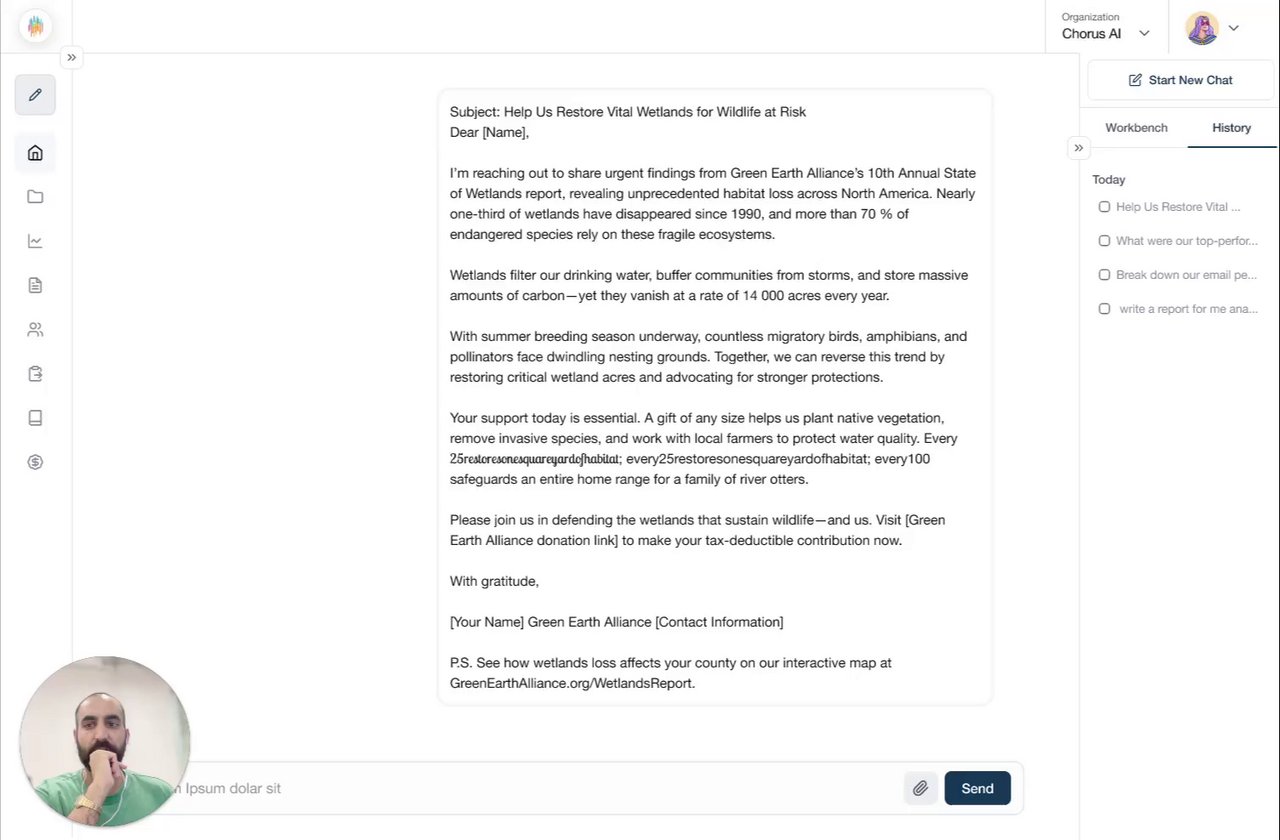This screenshot has height=840, width=1280.
Task: Click the Send button
Action: (x=977, y=788)
